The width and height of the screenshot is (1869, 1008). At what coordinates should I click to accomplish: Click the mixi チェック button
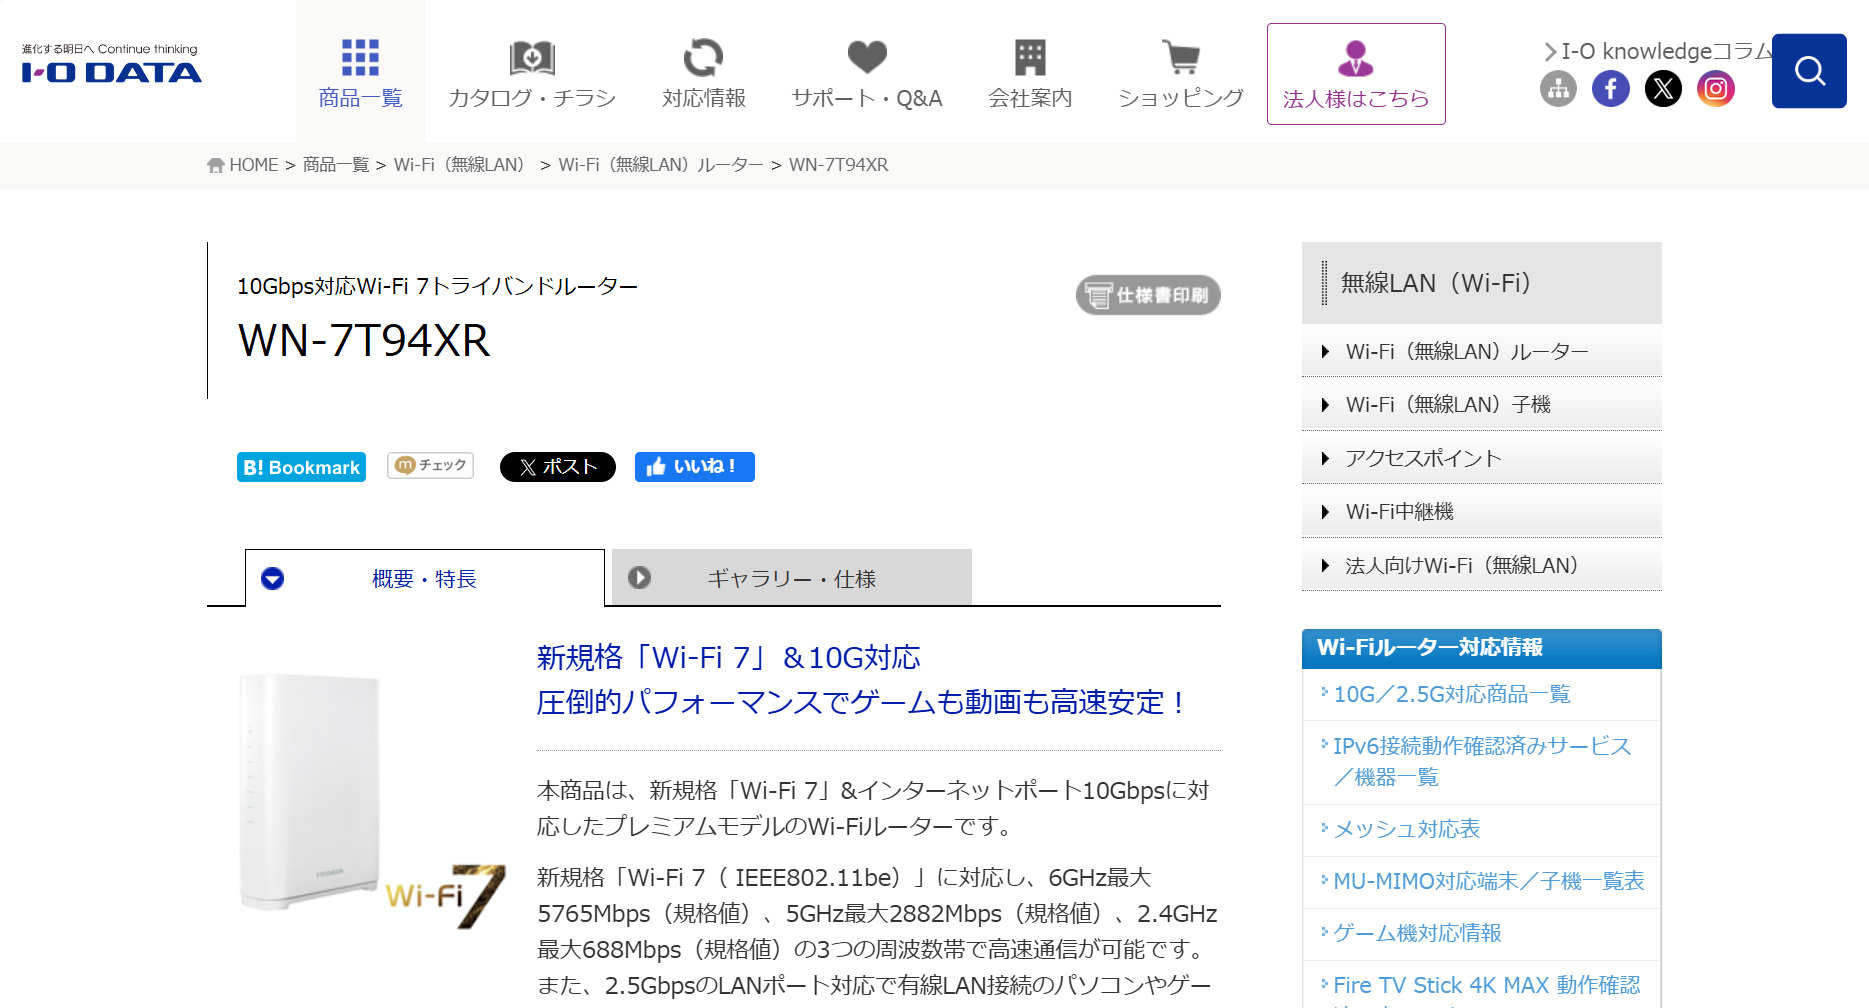(430, 466)
